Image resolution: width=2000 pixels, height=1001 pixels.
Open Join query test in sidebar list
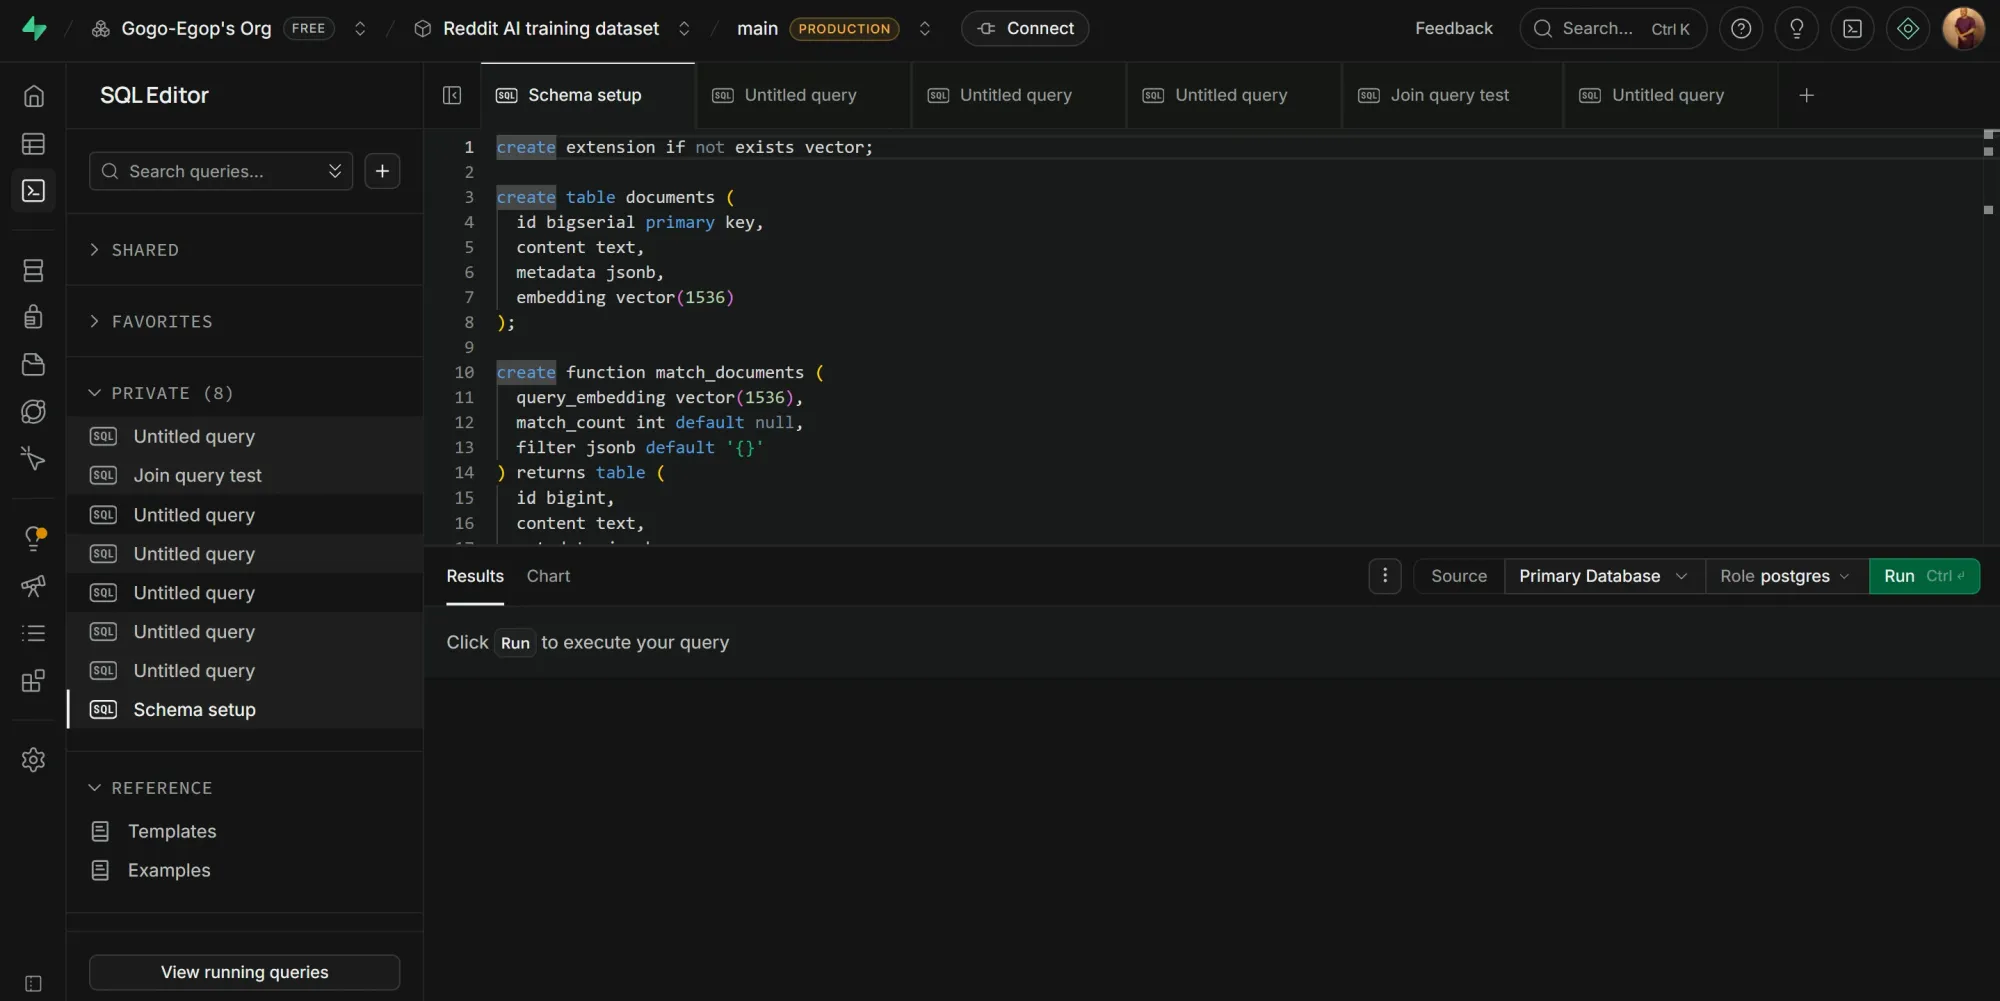tap(244, 475)
